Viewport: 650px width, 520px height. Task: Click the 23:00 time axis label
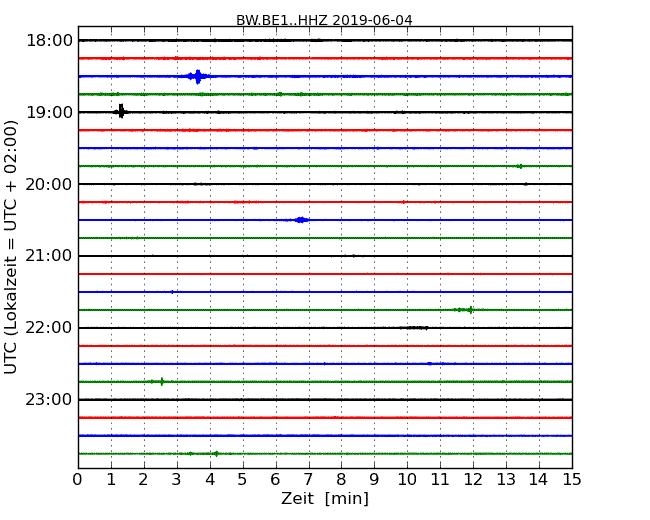pos(49,399)
